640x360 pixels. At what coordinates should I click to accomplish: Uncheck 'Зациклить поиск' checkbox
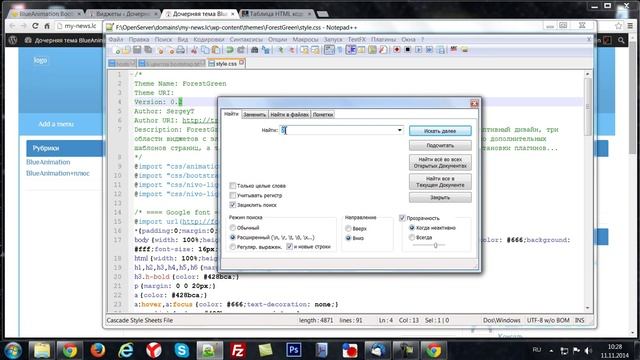click(x=233, y=205)
